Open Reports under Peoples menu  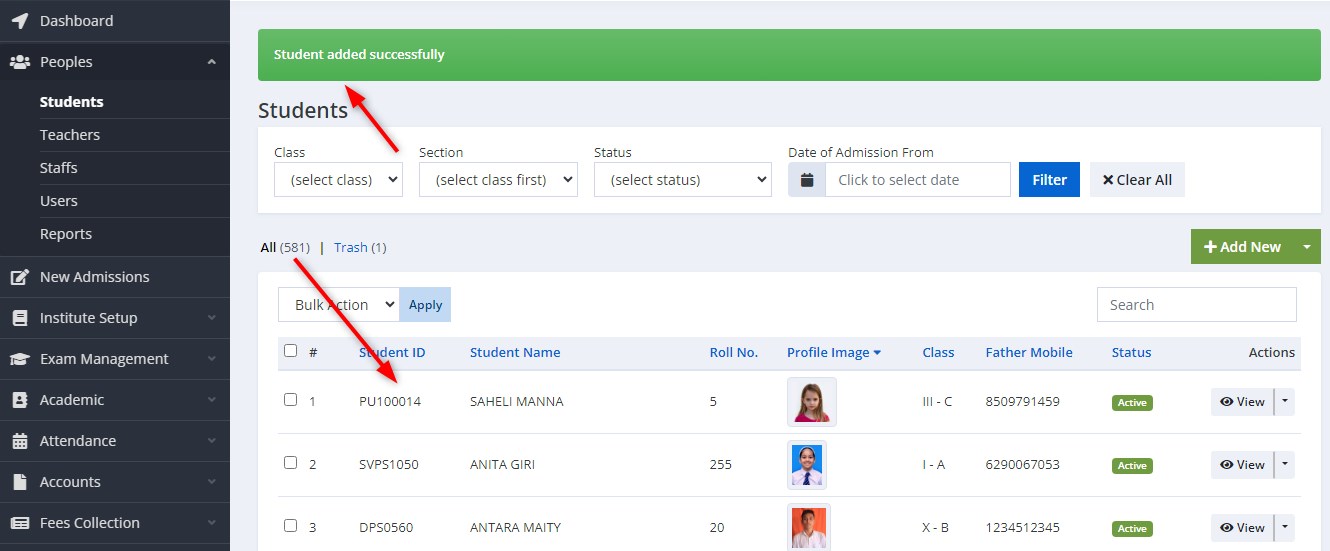pos(66,234)
